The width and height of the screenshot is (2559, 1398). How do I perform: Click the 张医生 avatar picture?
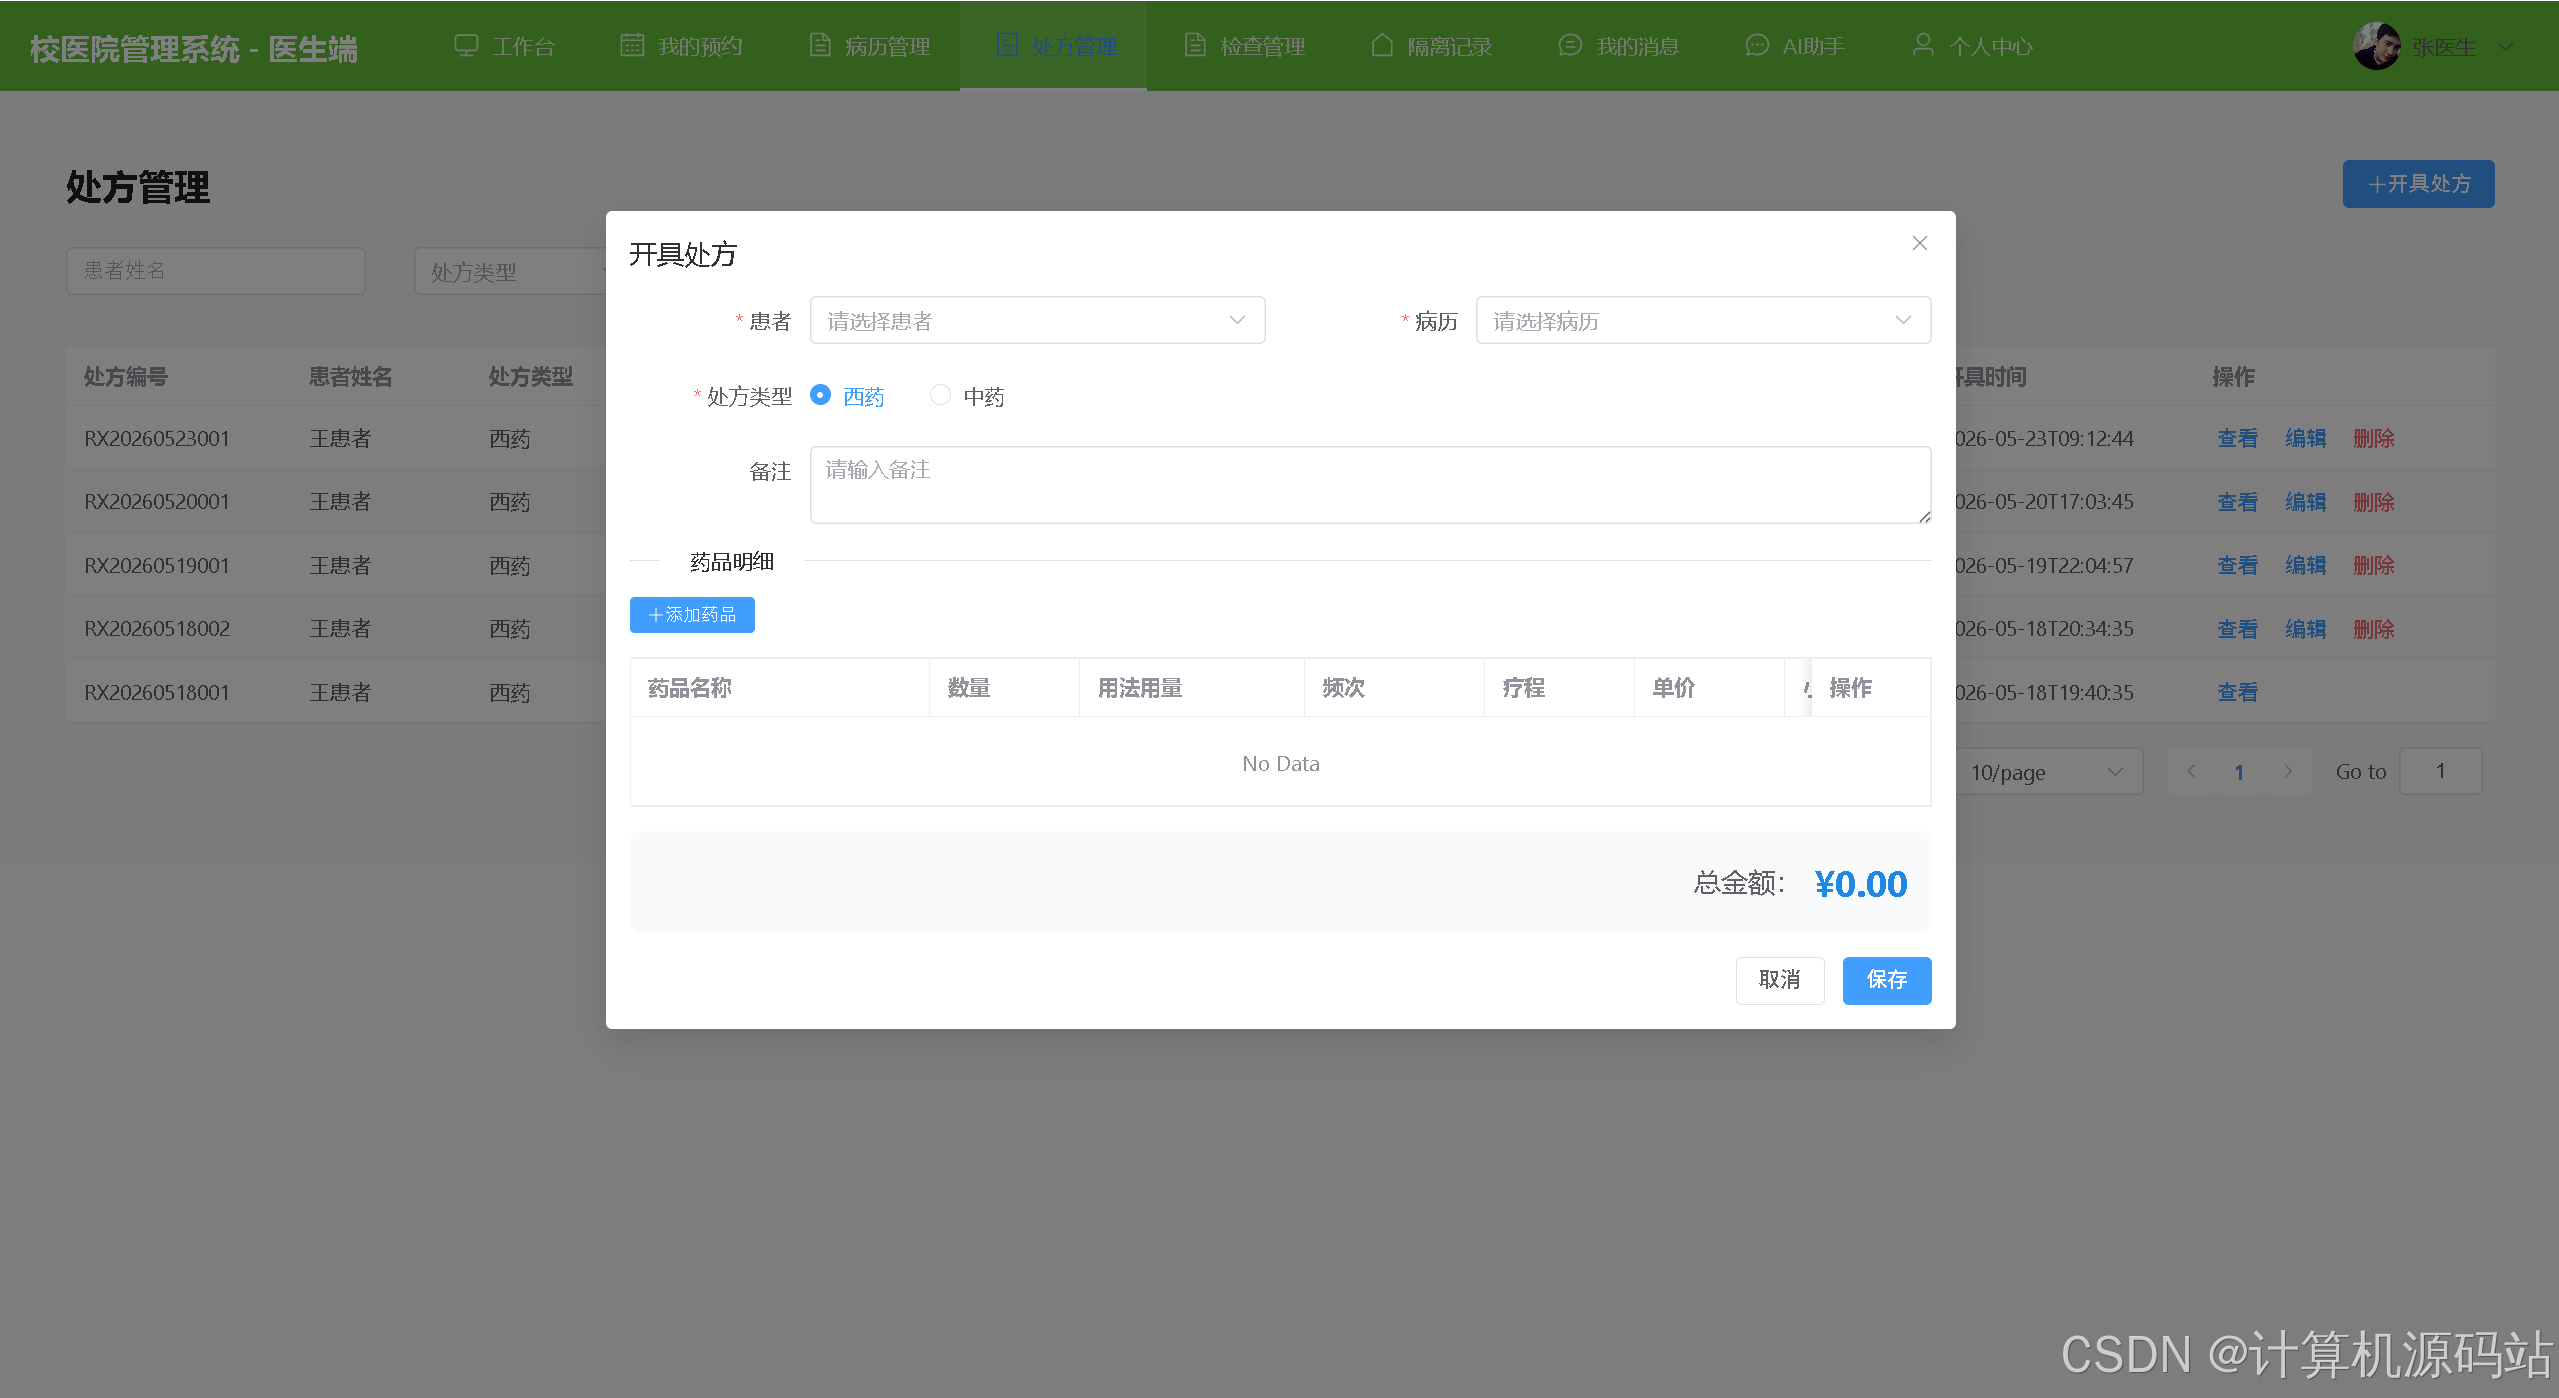pyautogui.click(x=2377, y=46)
